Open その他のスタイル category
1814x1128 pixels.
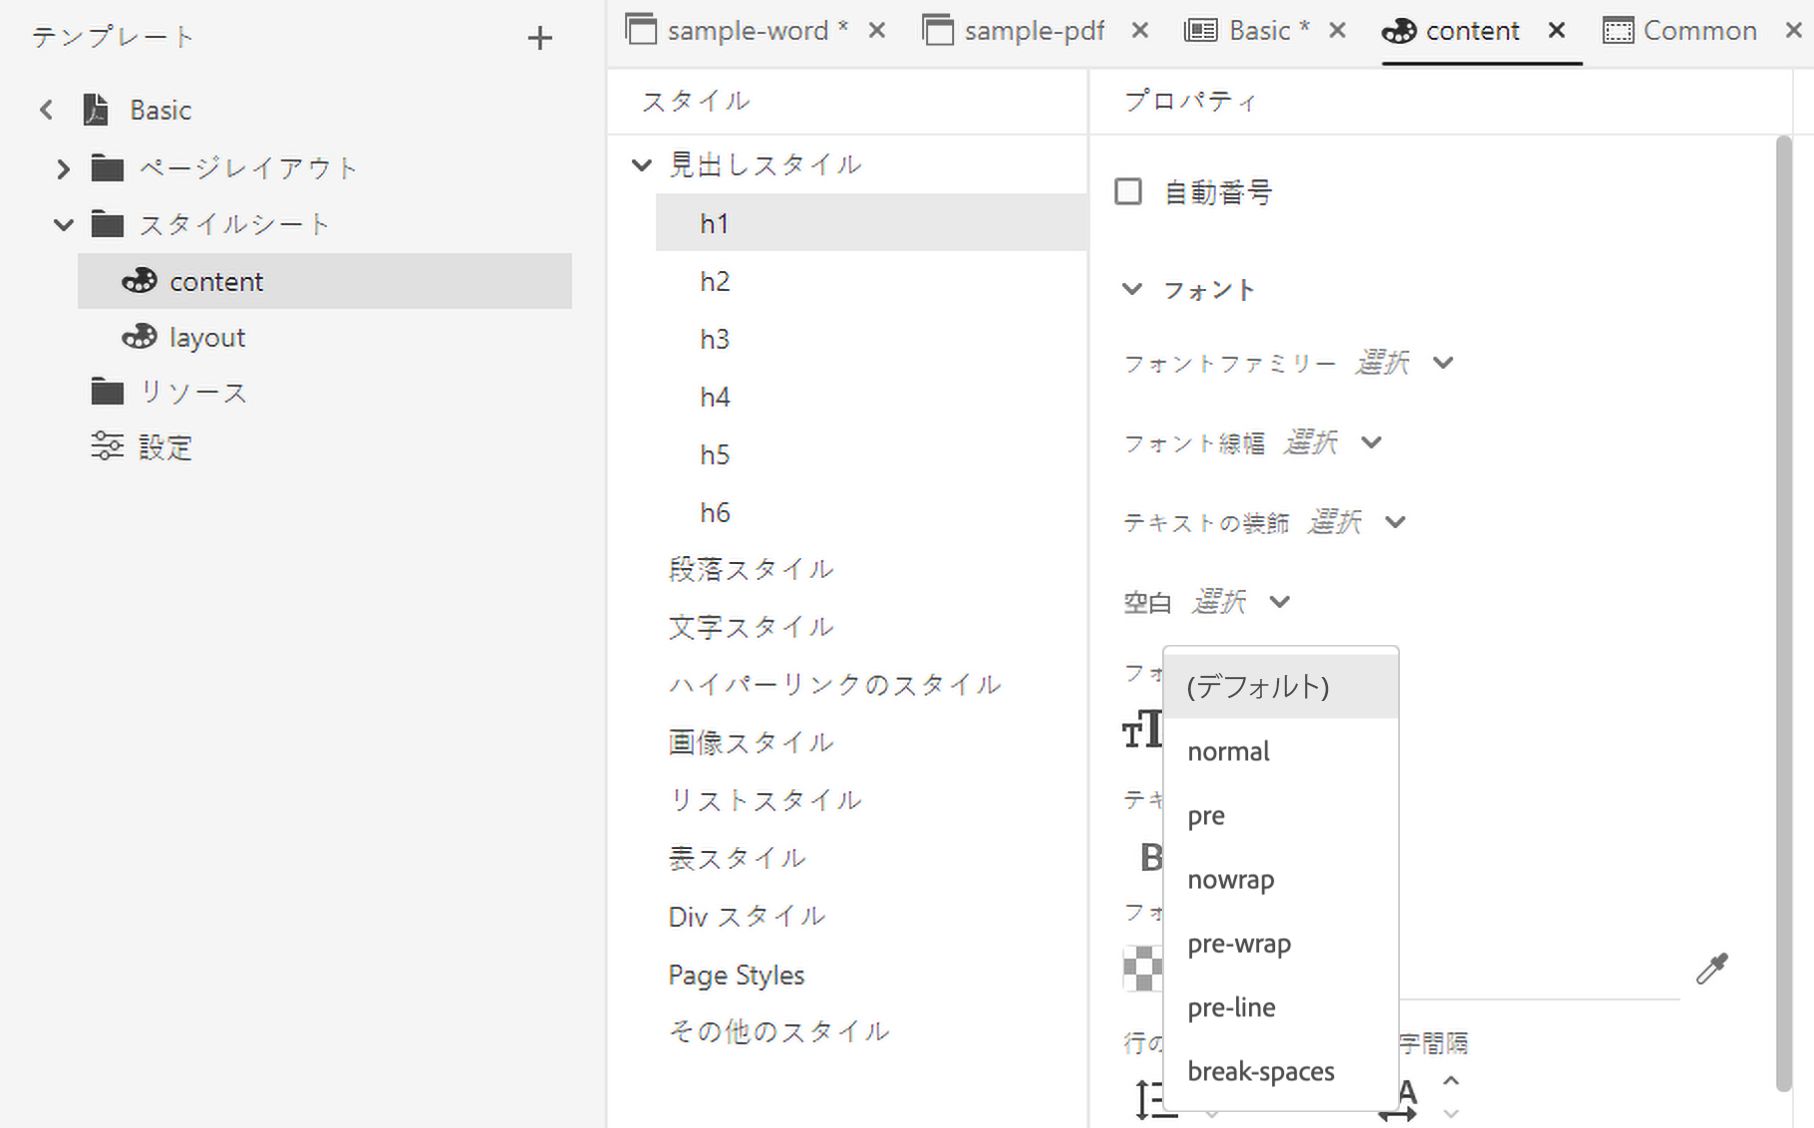[778, 1032]
